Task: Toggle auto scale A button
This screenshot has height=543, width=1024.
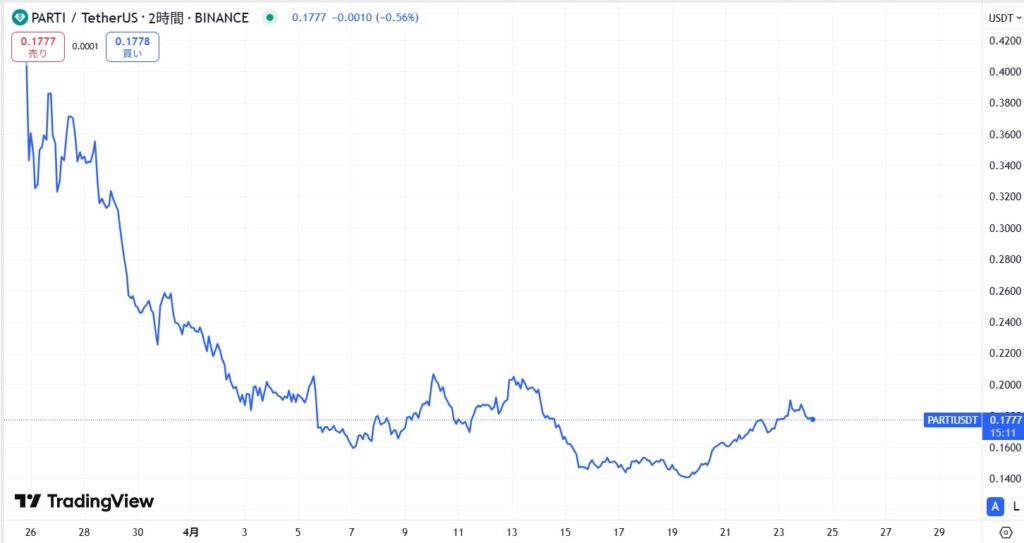Action: coord(995,506)
